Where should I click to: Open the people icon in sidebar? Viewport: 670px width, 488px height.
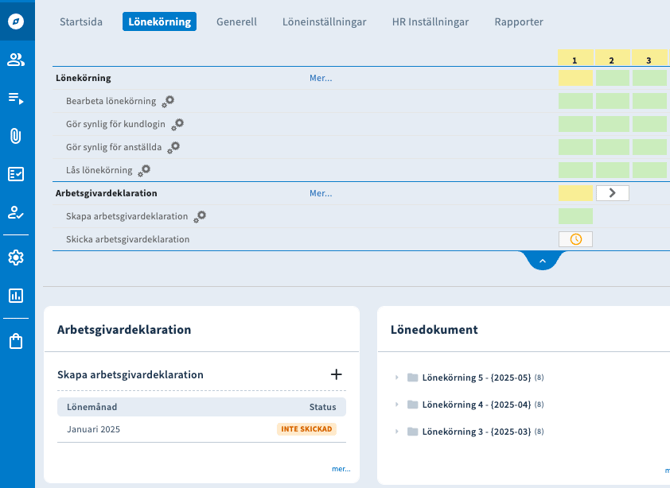point(16,59)
